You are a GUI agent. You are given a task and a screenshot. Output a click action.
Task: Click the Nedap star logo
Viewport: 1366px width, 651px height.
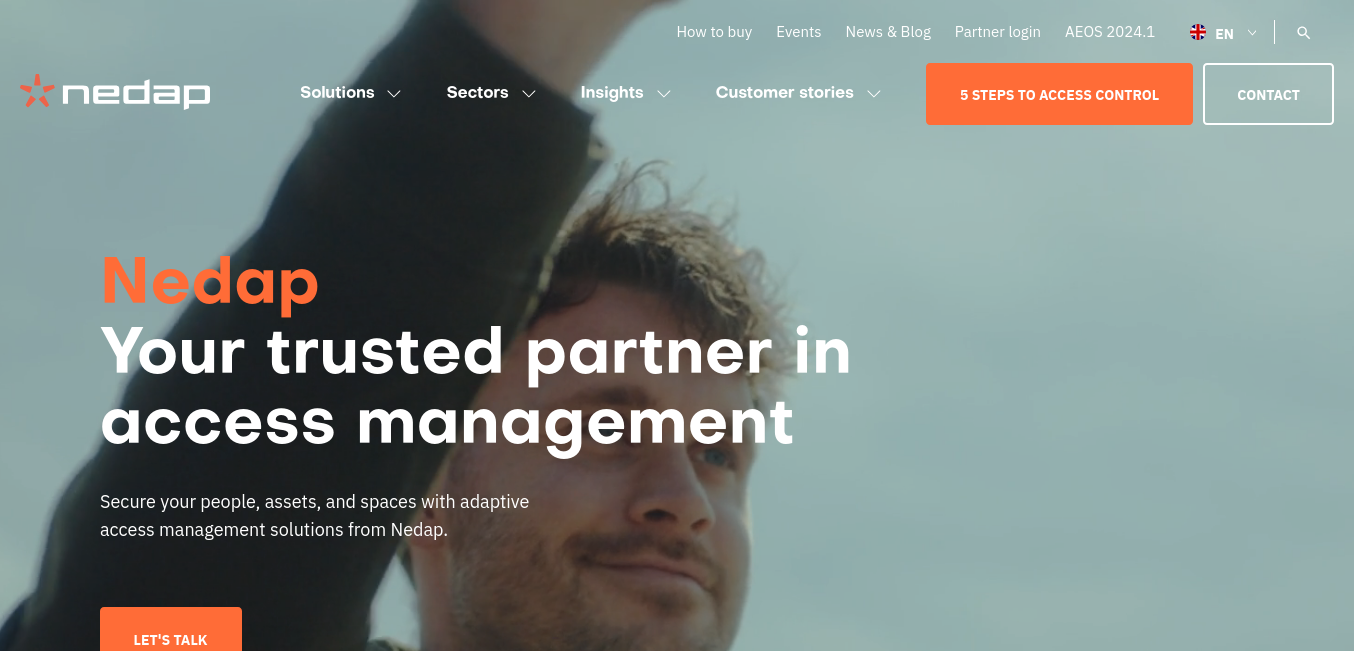click(37, 90)
